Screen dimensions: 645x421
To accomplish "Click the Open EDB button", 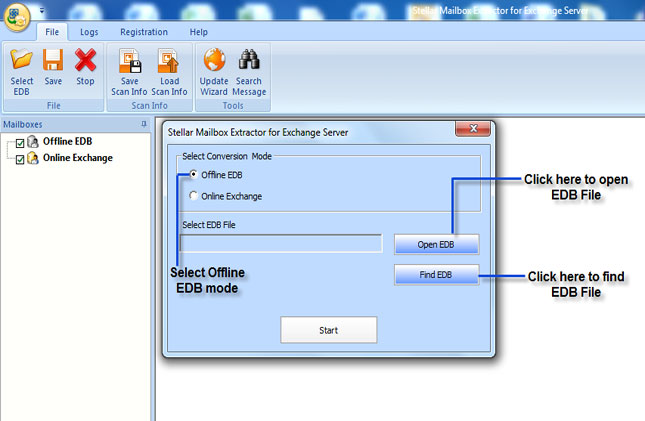I will (x=436, y=244).
